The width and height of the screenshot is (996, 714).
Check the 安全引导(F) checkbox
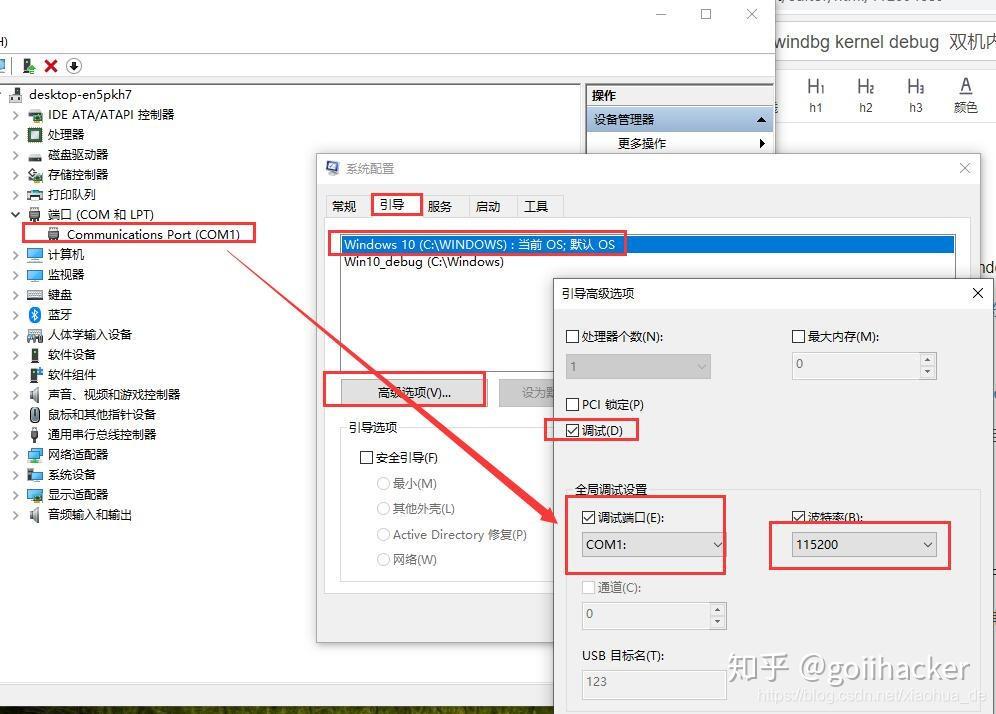(x=366, y=457)
